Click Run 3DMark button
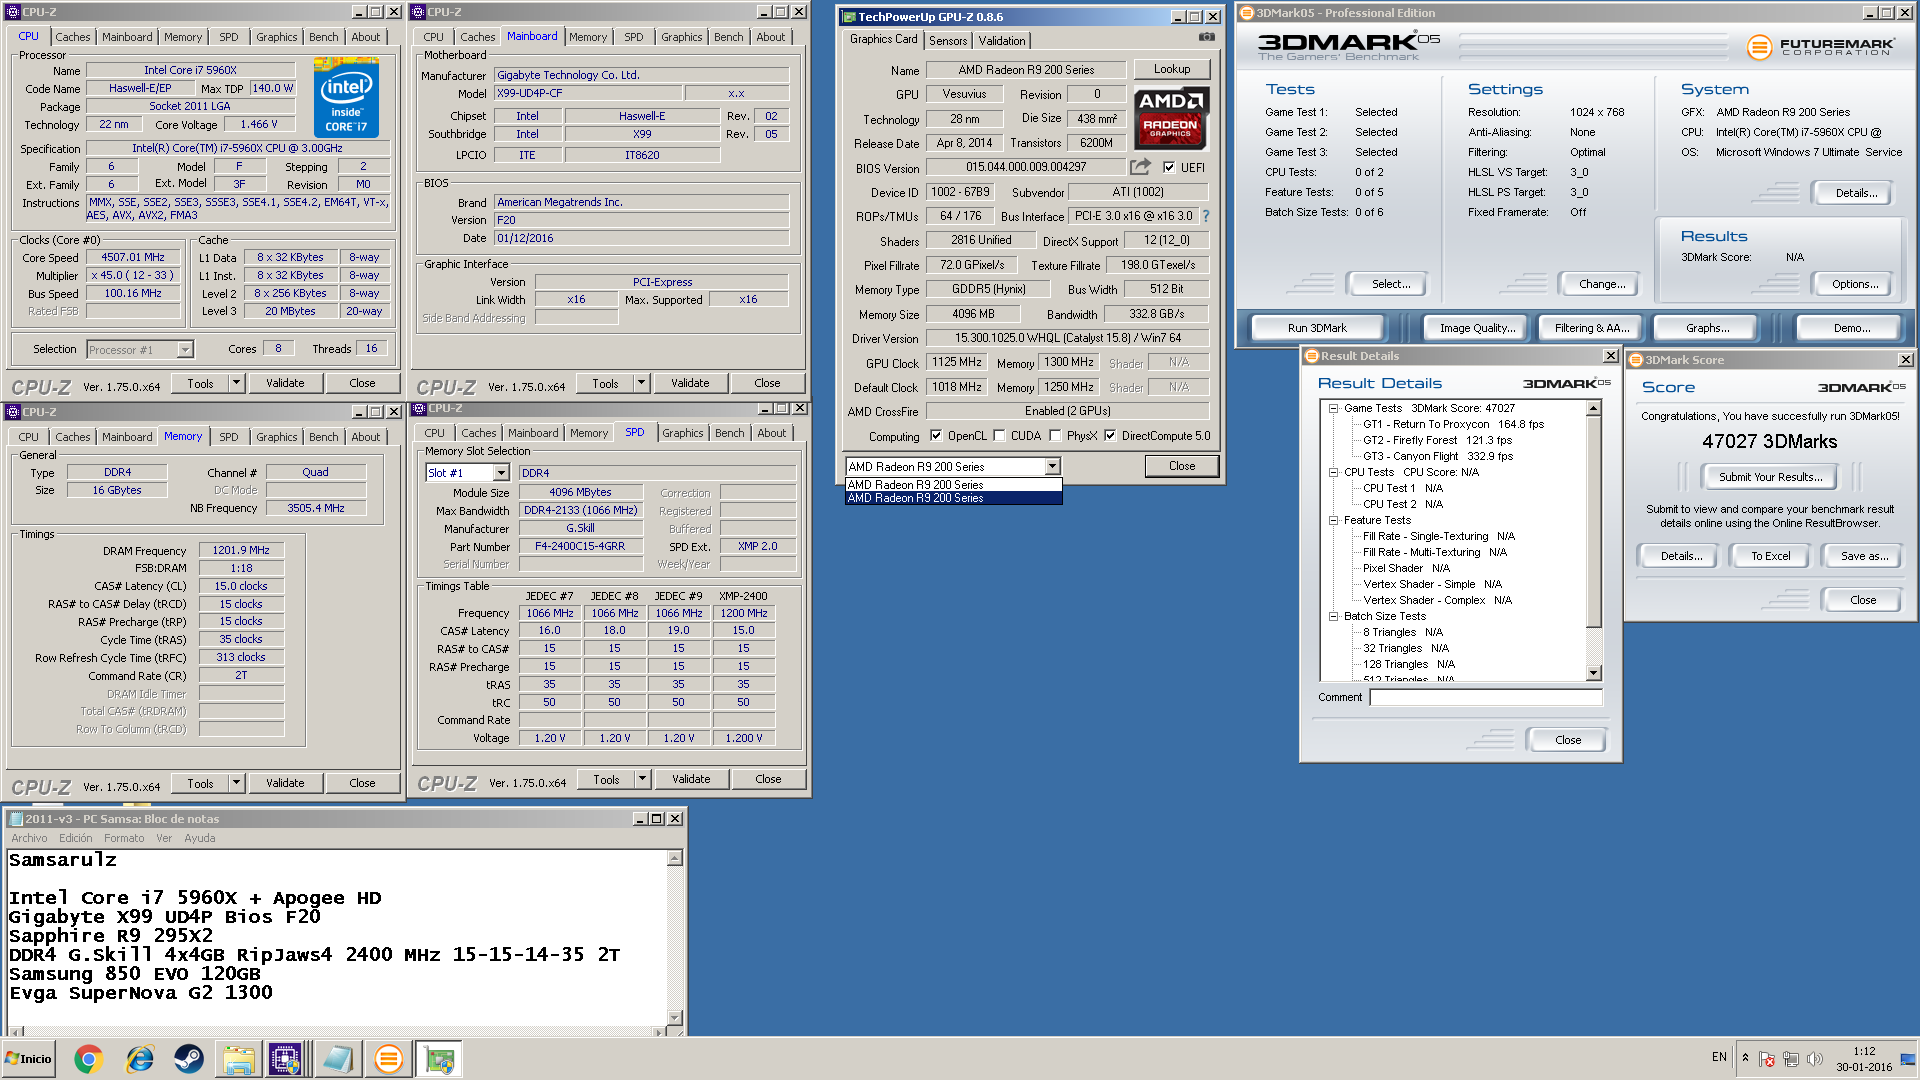Viewport: 1920px width, 1080px height. click(1317, 328)
